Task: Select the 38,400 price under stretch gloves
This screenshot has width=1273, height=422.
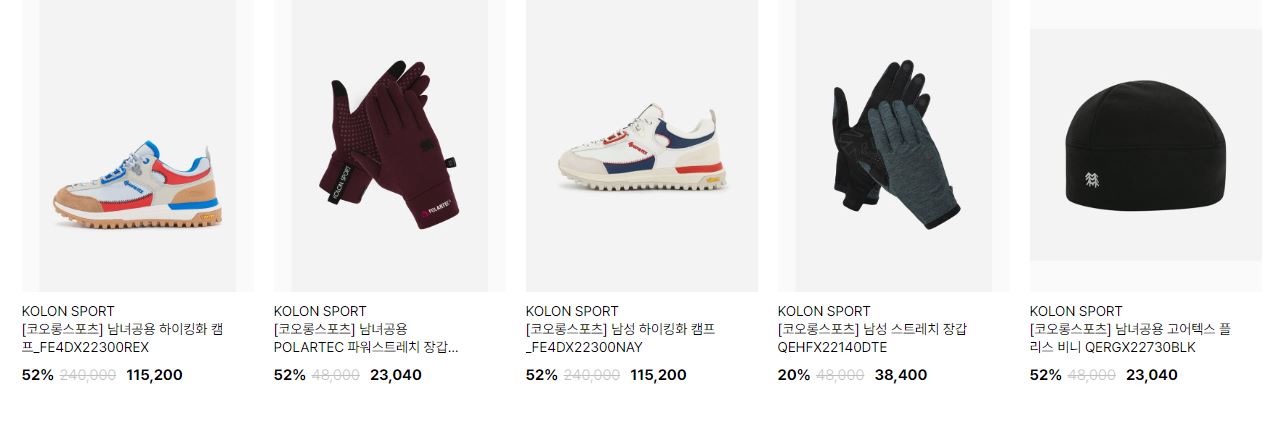Action: click(901, 375)
